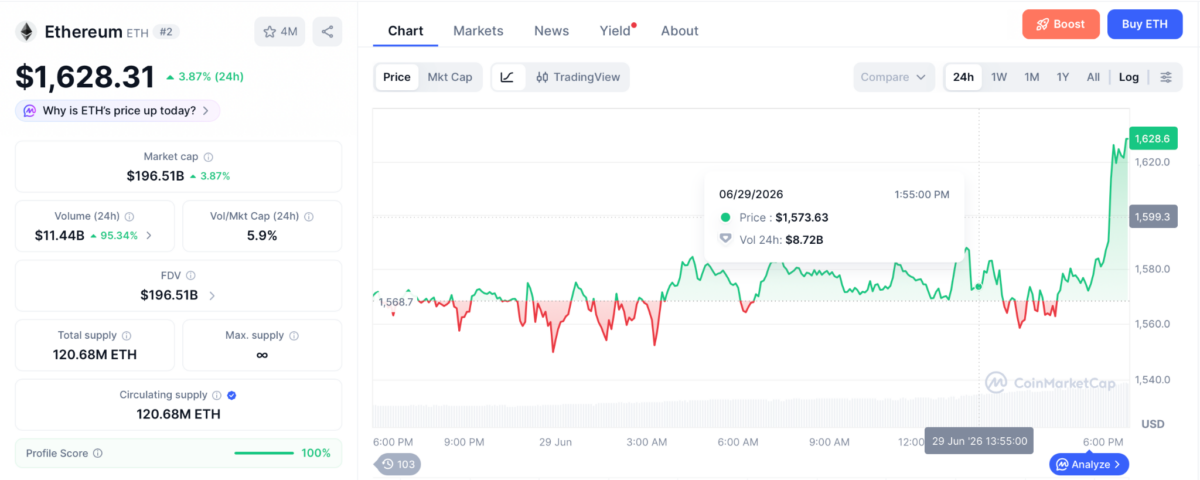Open the Compare dropdown
Image resolution: width=1200 pixels, height=480 pixels.
pos(894,77)
